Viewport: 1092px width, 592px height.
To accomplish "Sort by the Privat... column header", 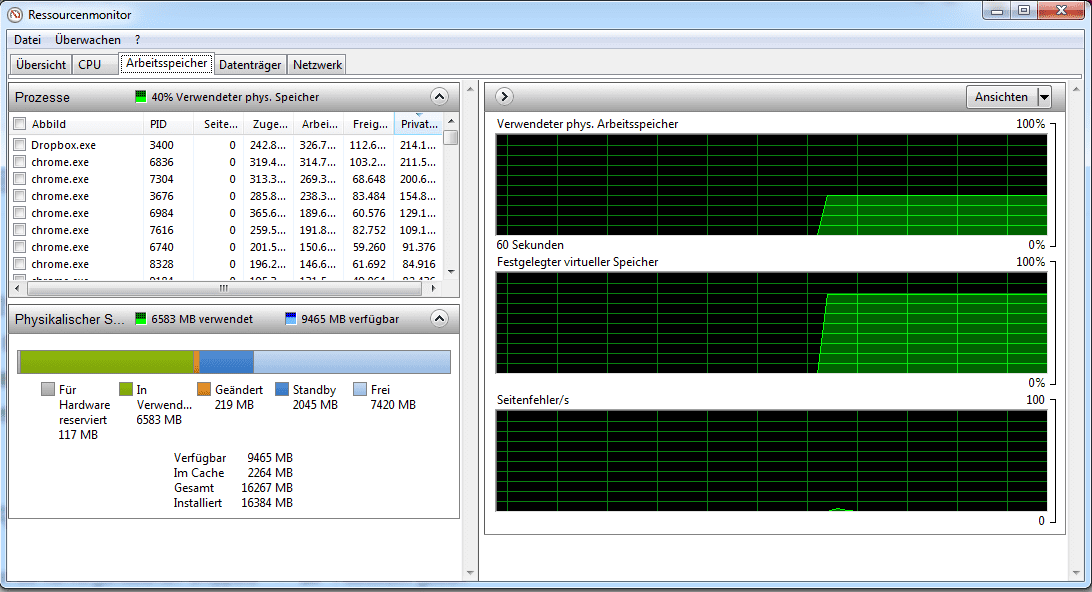I will coord(419,124).
